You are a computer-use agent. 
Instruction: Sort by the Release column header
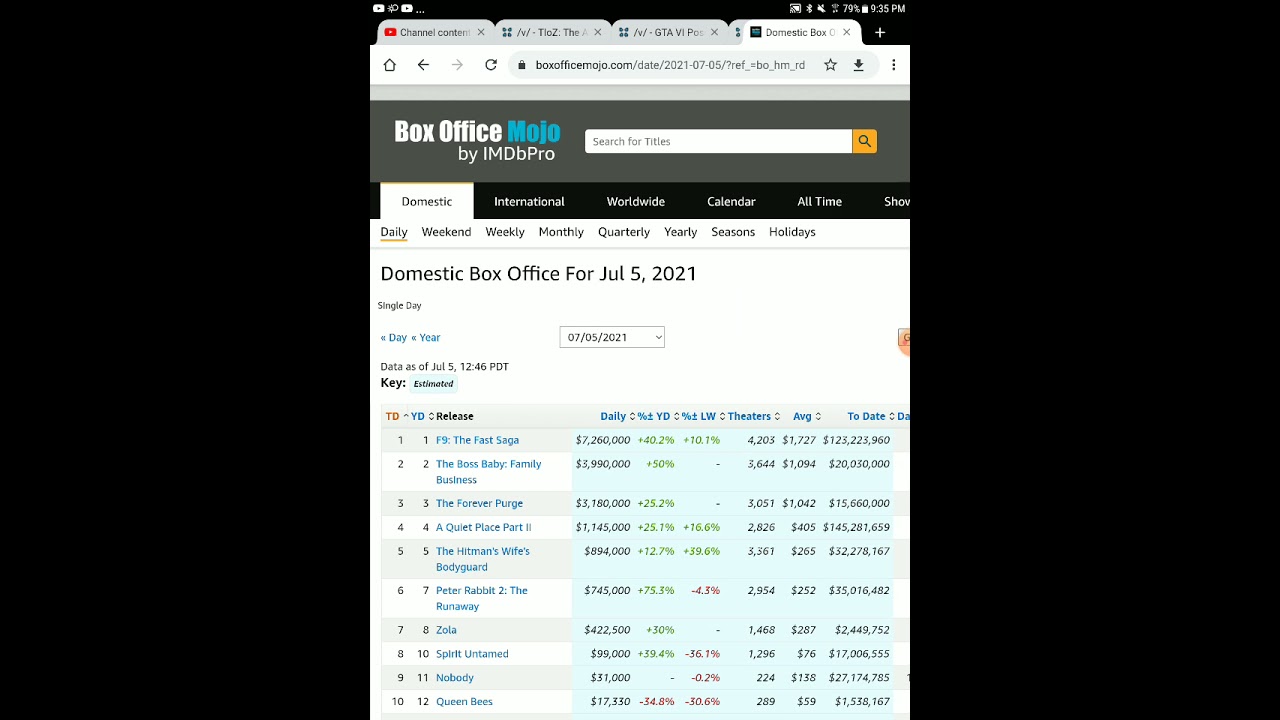click(x=455, y=416)
